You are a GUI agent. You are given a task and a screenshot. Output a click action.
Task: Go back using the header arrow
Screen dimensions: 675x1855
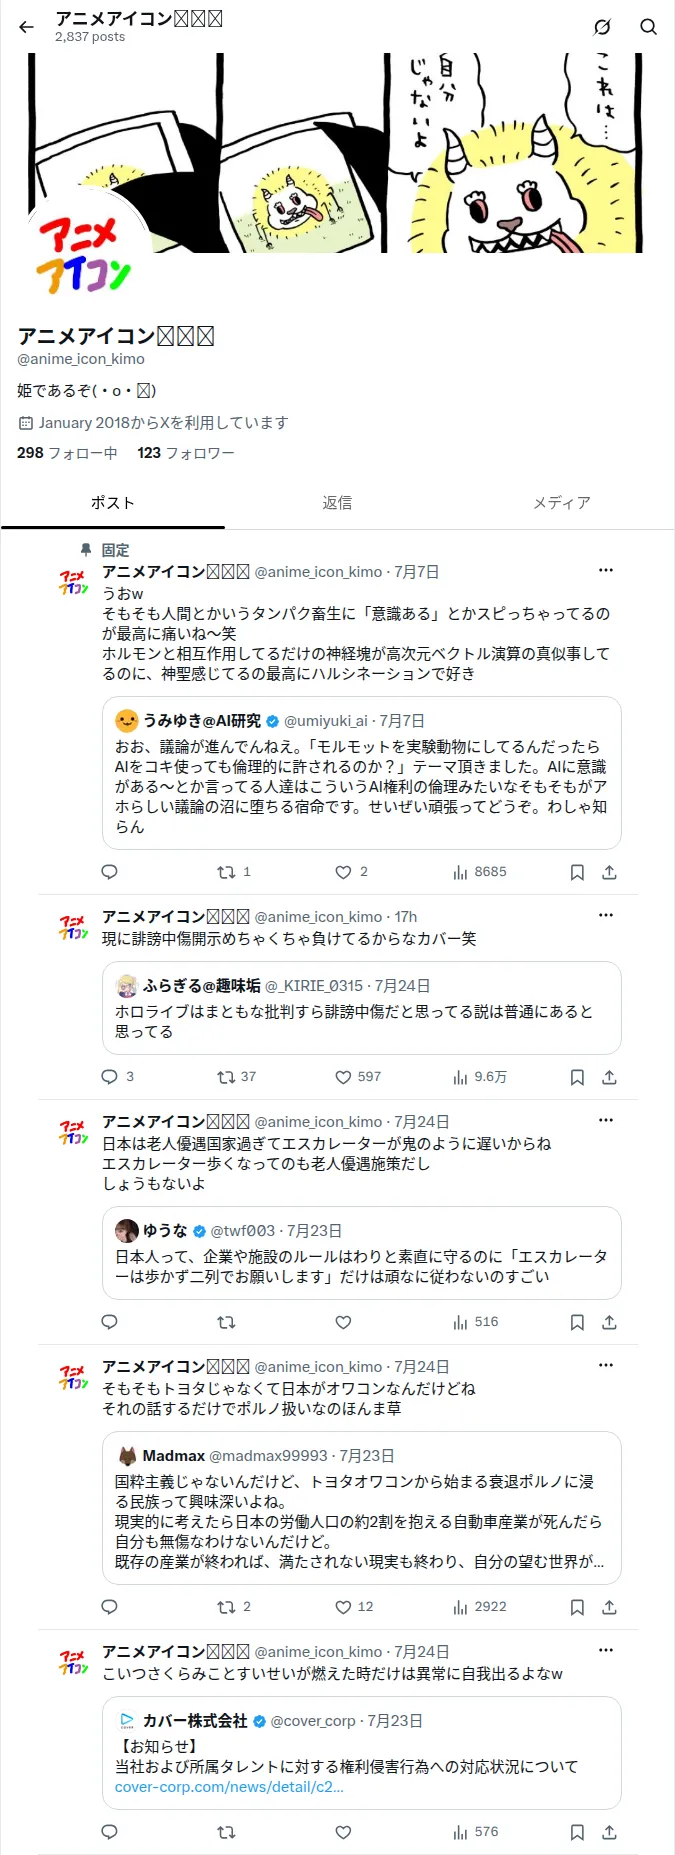pos(27,27)
